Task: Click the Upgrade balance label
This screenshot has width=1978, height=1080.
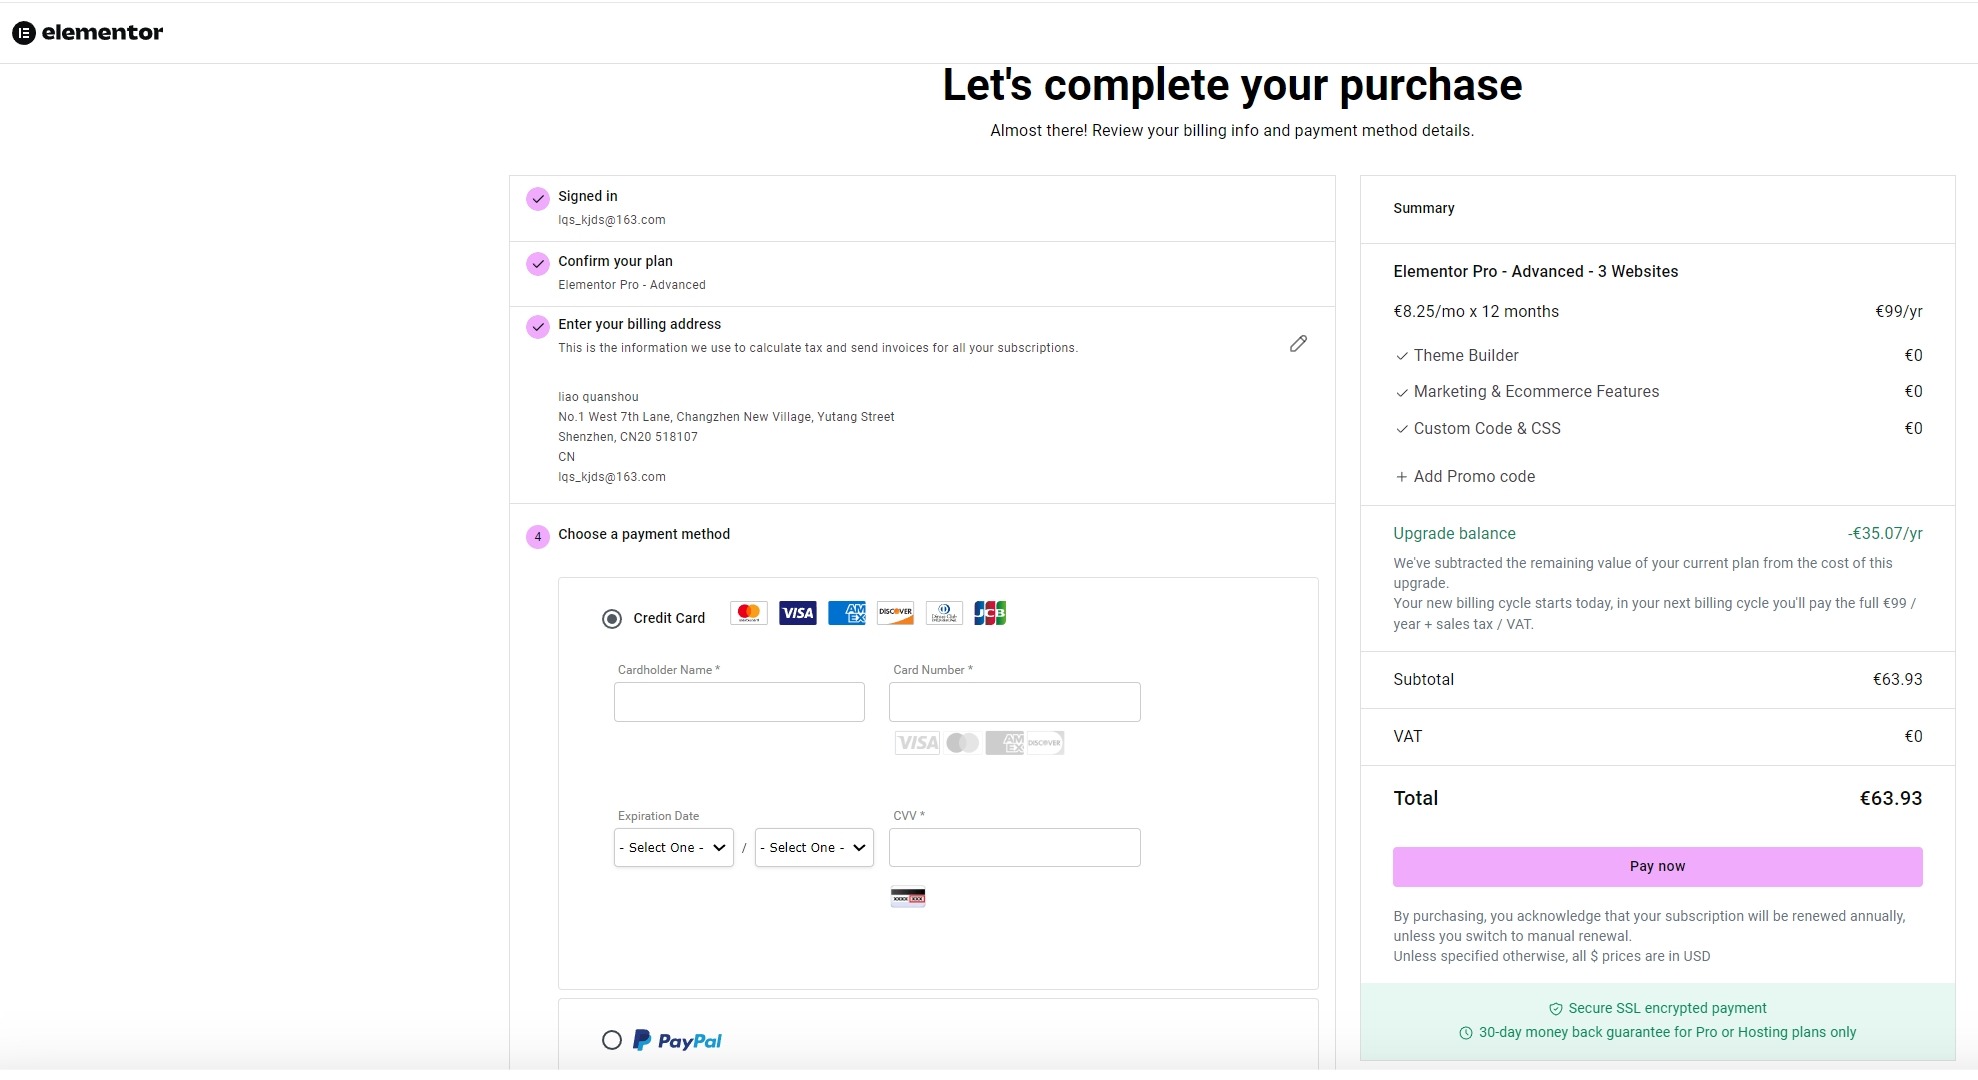Action: click(1454, 534)
